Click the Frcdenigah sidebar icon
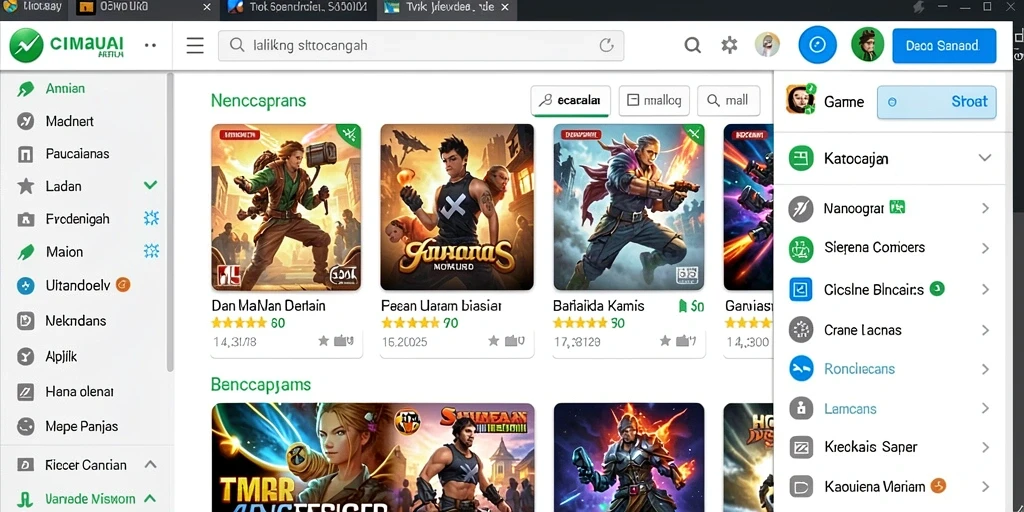1024x512 pixels. click(x=25, y=219)
